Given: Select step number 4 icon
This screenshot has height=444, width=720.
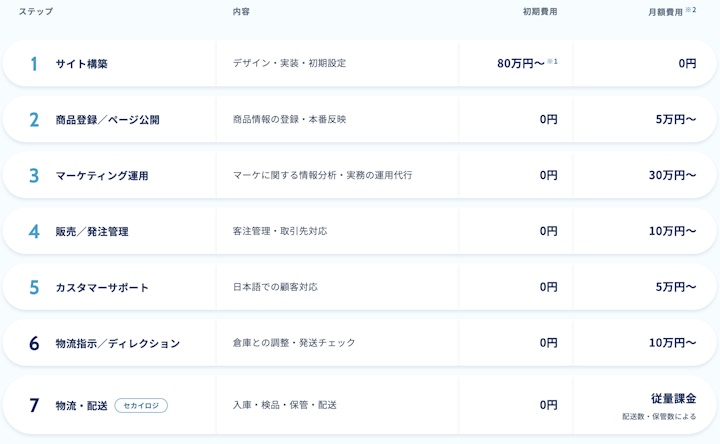Looking at the screenshot, I should click(34, 231).
